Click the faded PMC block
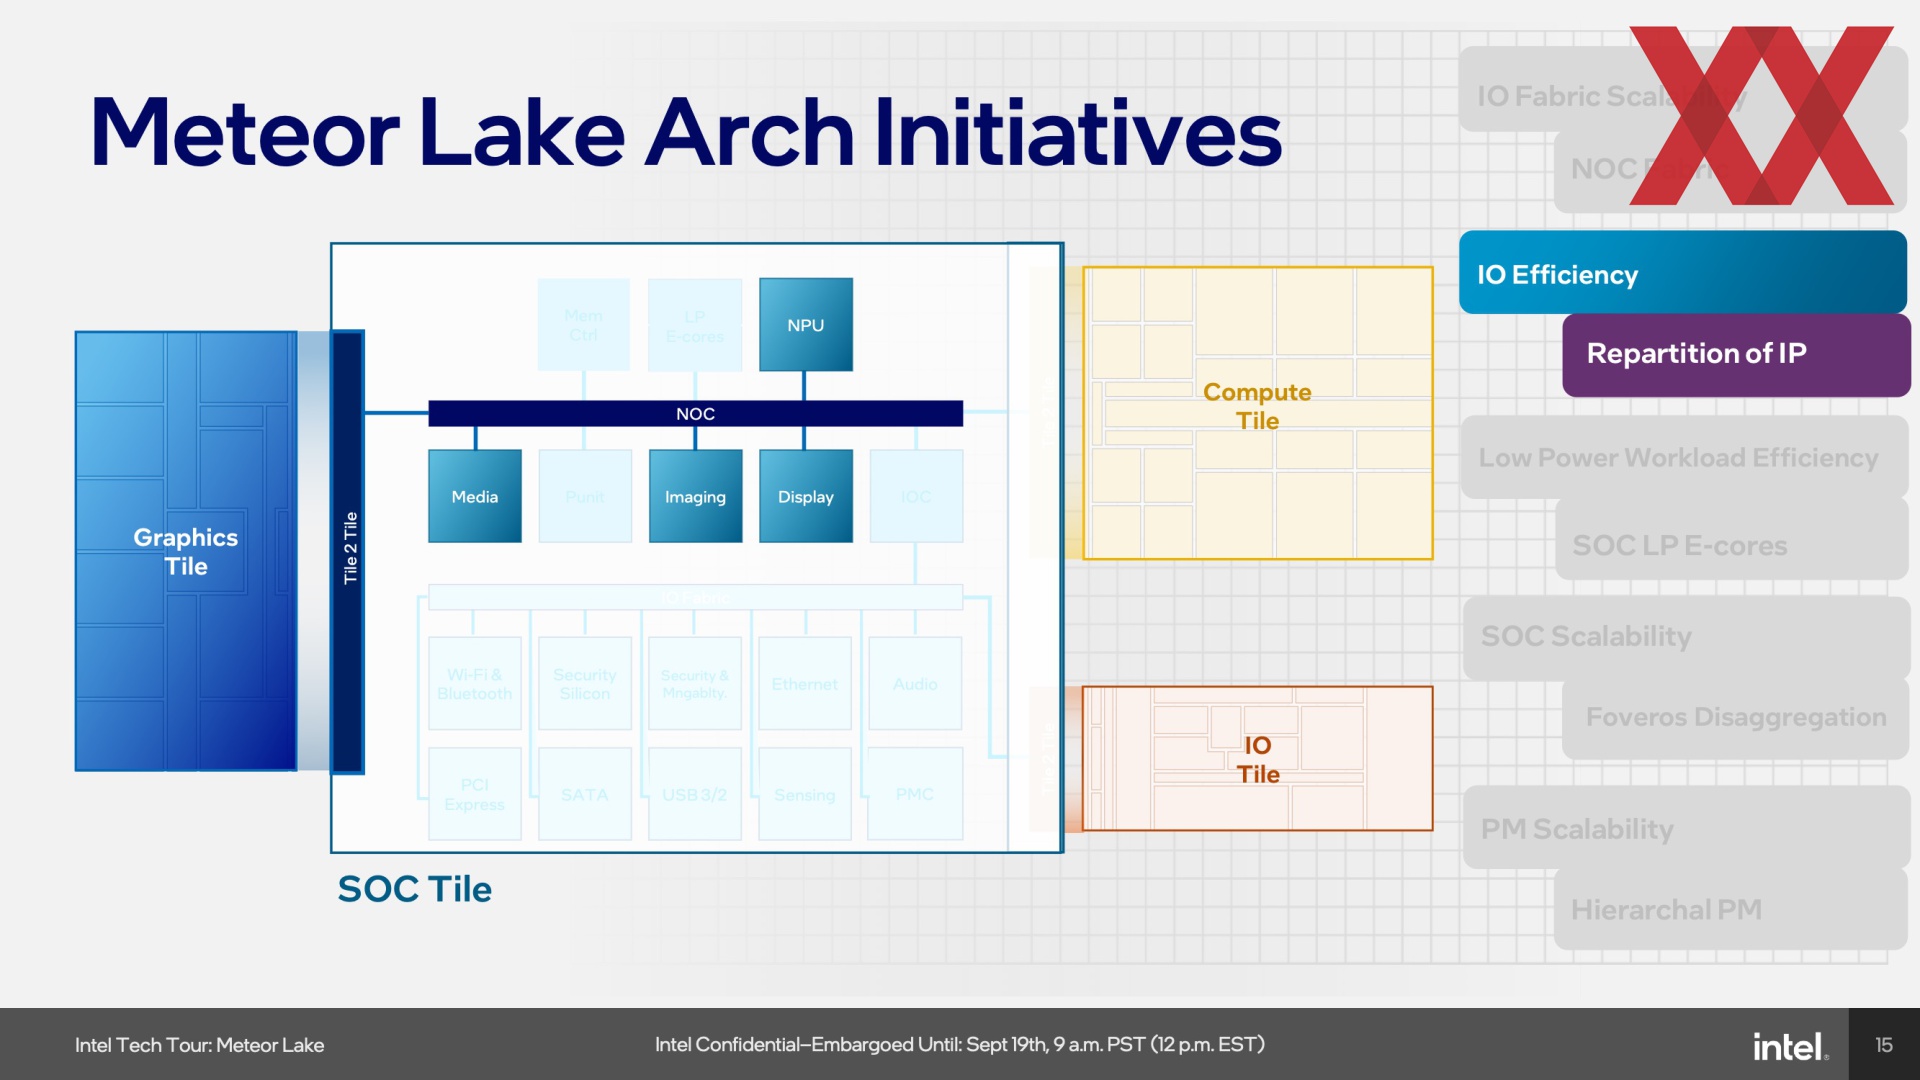Screen dimensions: 1920x1080 click(915, 794)
